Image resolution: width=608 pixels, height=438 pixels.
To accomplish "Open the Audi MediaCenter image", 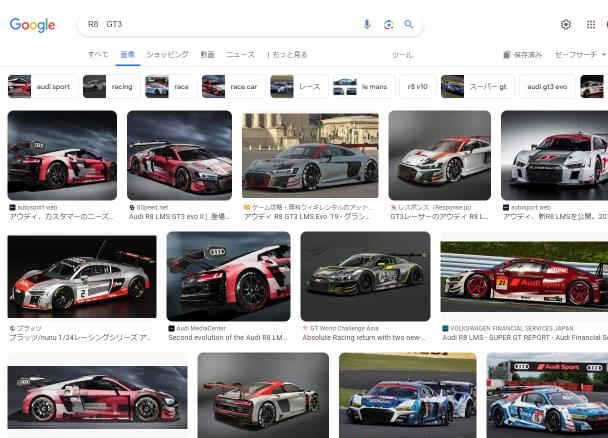I will [x=228, y=276].
